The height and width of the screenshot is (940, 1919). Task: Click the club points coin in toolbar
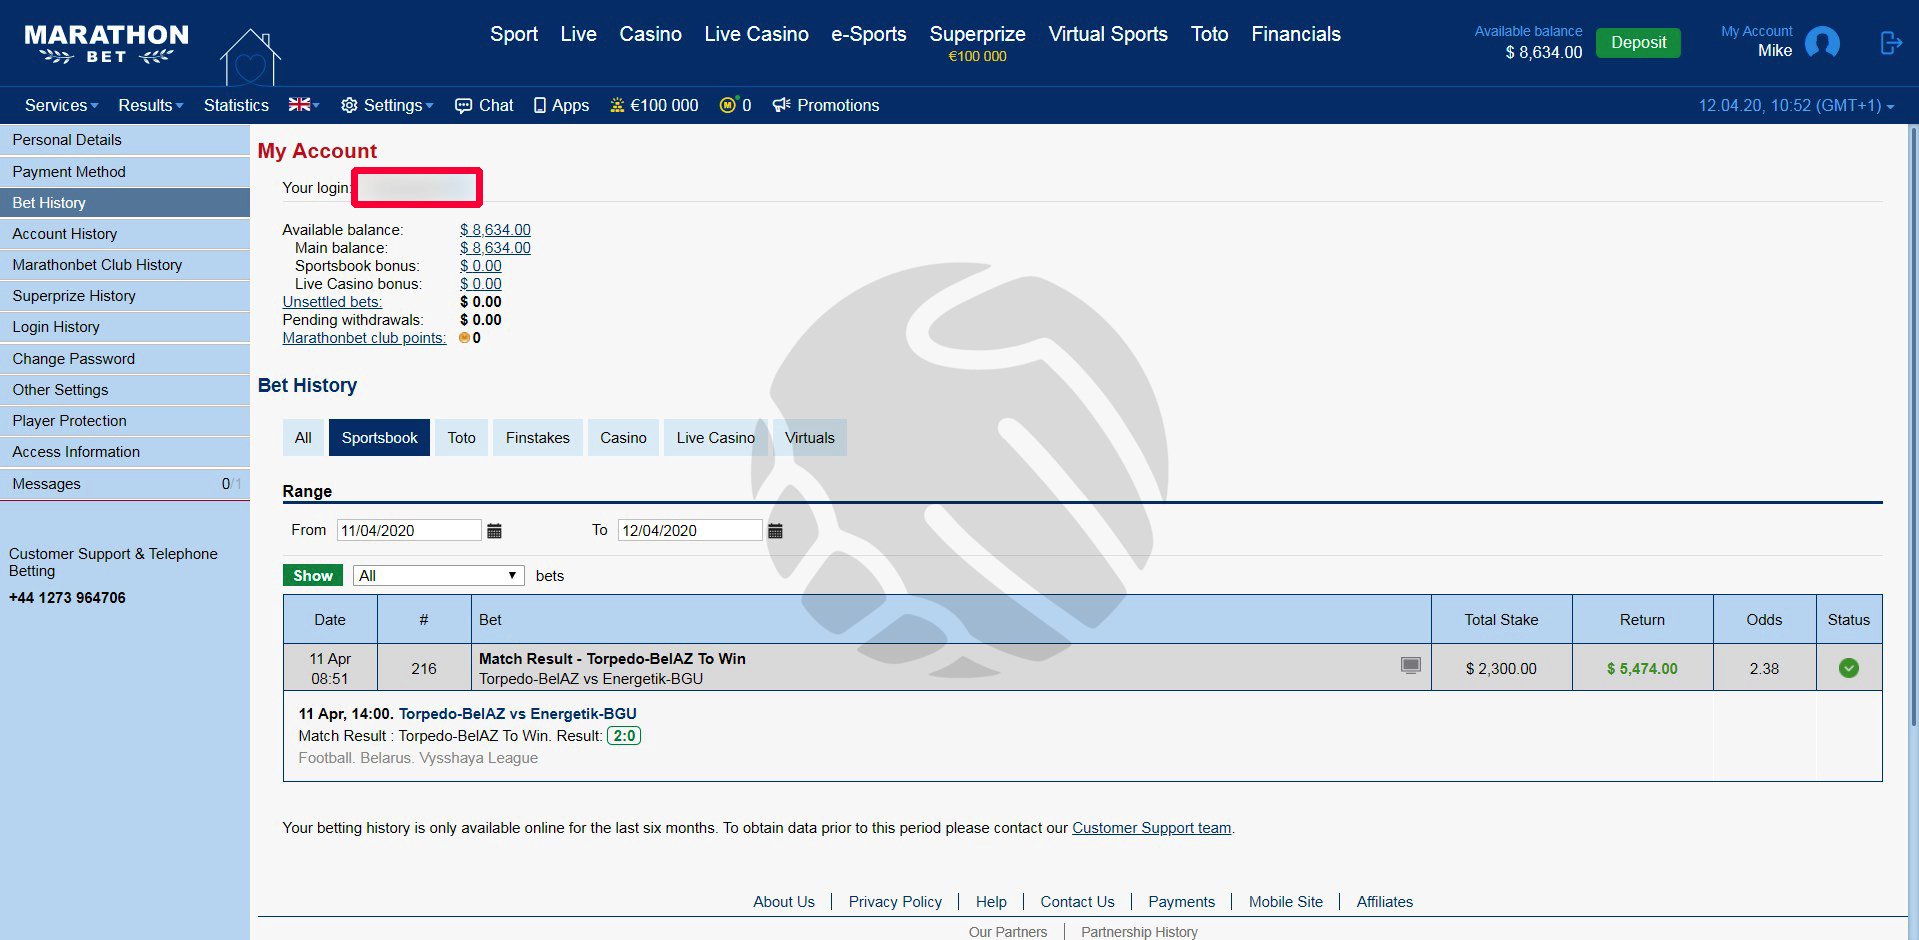point(735,105)
